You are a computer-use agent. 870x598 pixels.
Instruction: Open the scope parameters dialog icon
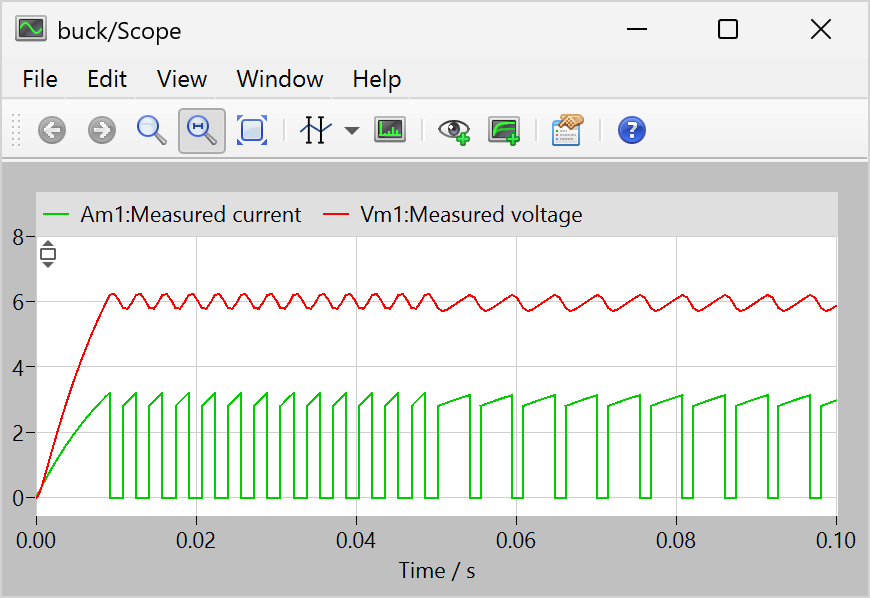point(567,130)
